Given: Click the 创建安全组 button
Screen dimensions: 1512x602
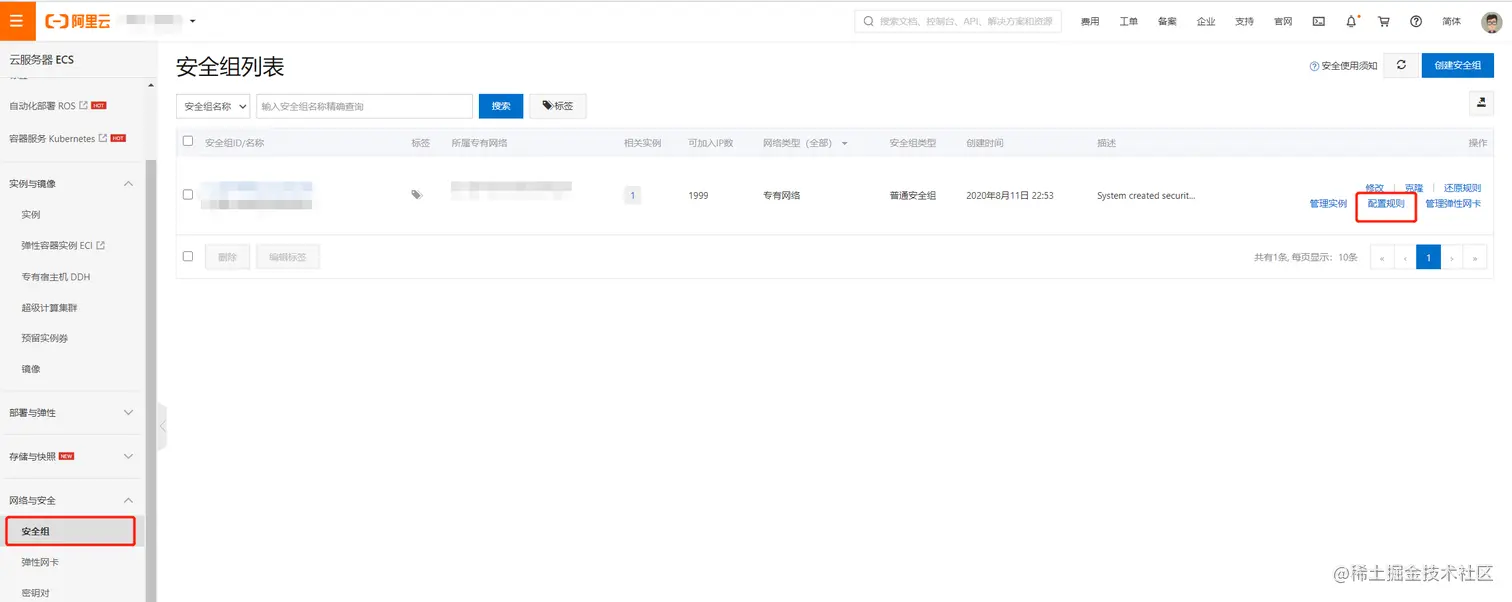Looking at the screenshot, I should (1457, 65).
